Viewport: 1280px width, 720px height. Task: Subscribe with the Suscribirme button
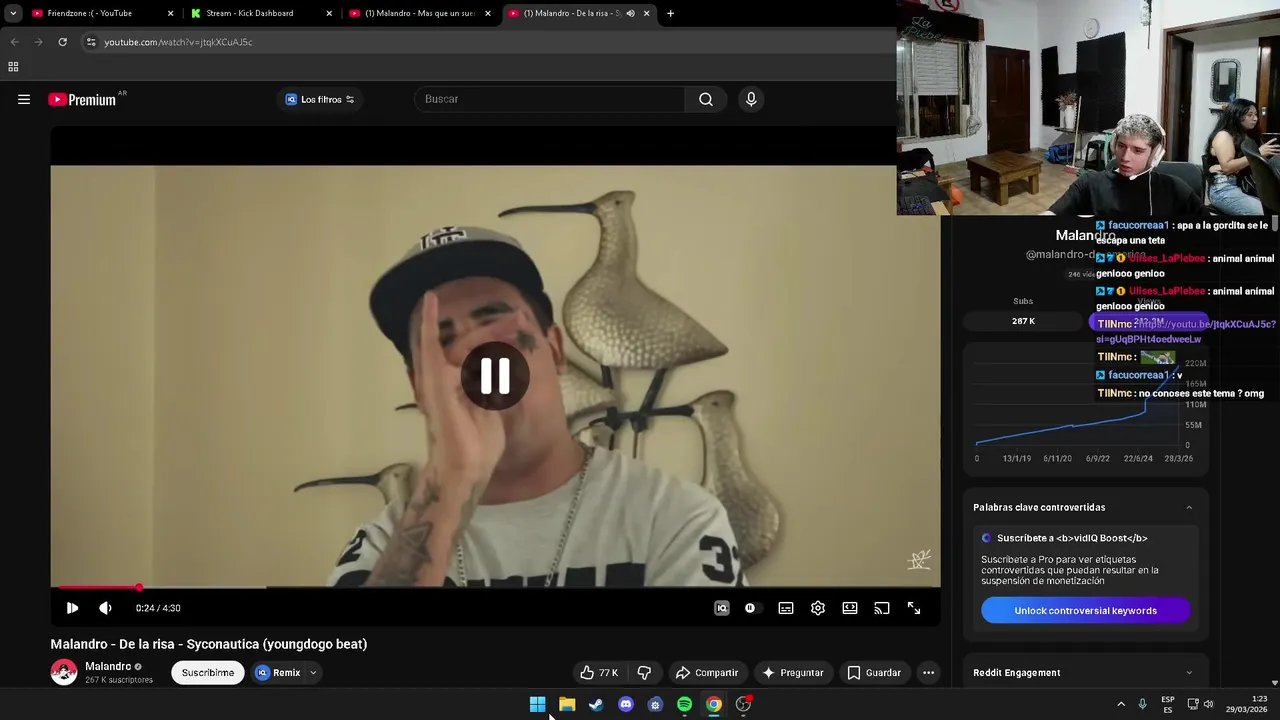(208, 673)
